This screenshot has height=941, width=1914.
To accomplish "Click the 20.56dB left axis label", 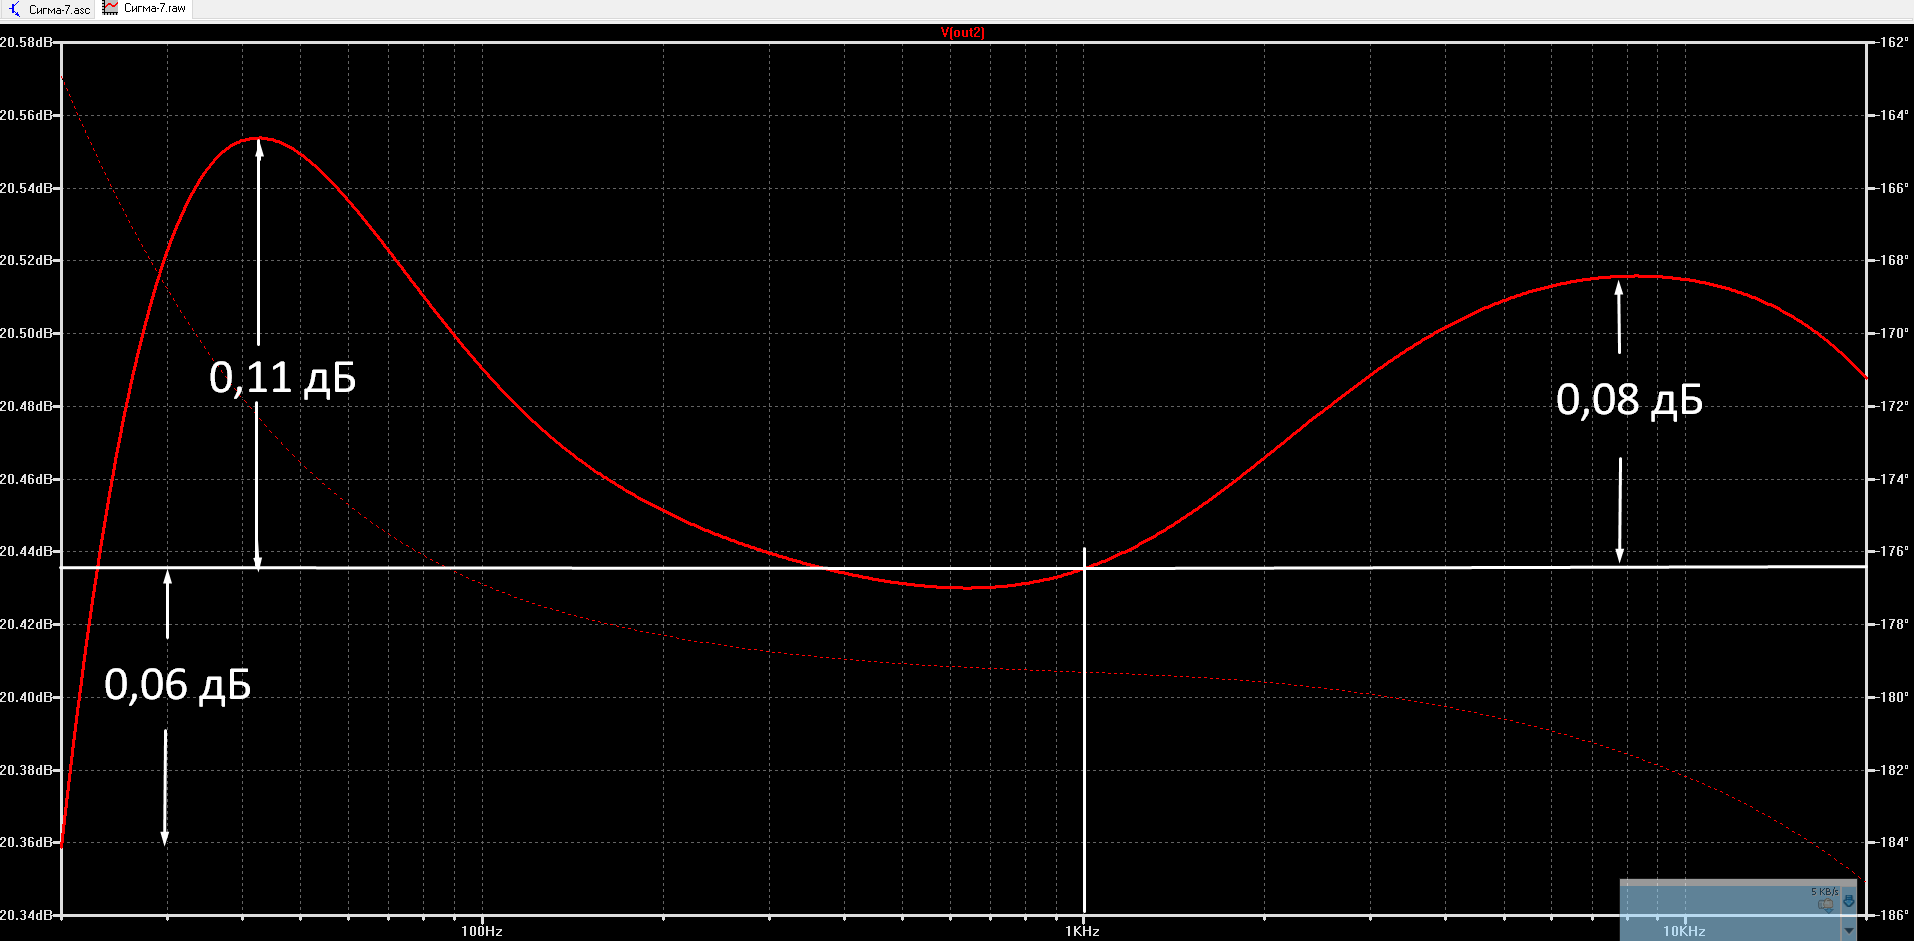I will click(26, 115).
